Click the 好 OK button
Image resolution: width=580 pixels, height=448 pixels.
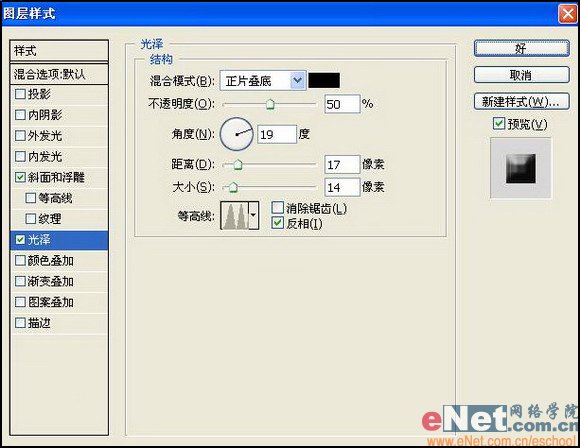(522, 48)
